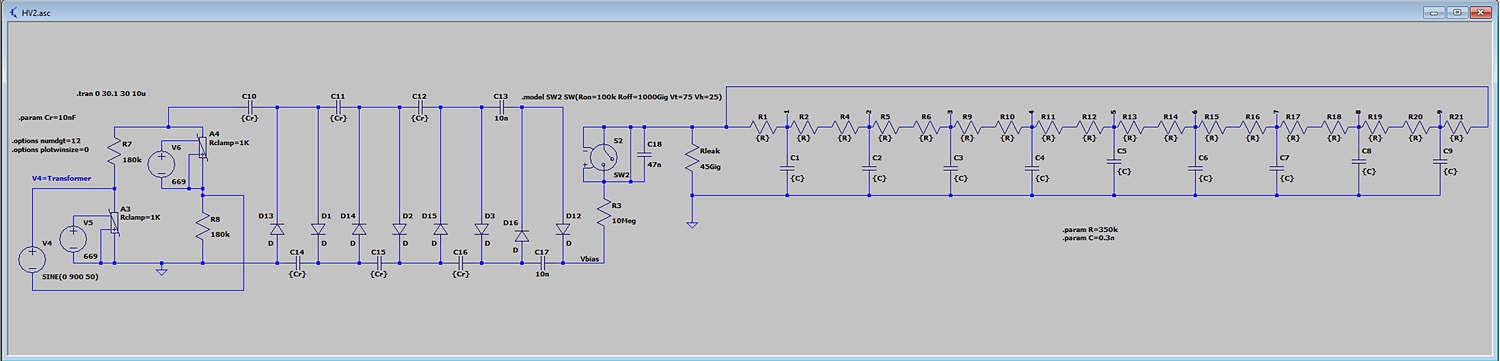This screenshot has width=1500, height=361.
Task: Select the Rleak resistor symbol
Action: 691,159
